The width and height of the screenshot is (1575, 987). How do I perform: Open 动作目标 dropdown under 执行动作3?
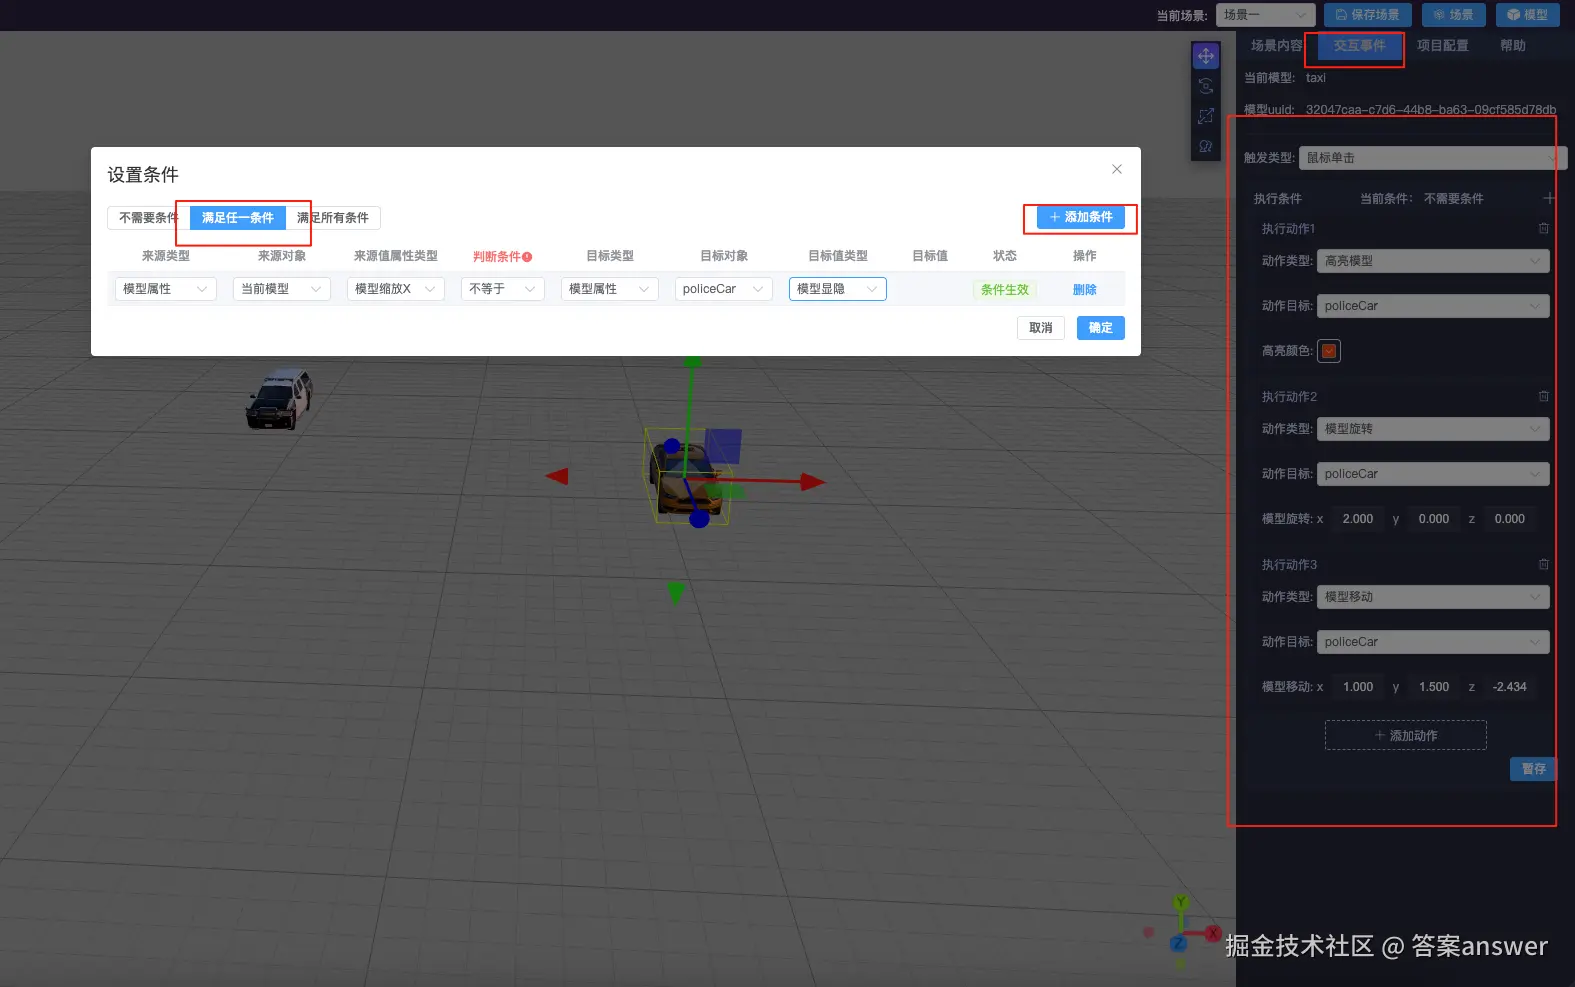1433,642
